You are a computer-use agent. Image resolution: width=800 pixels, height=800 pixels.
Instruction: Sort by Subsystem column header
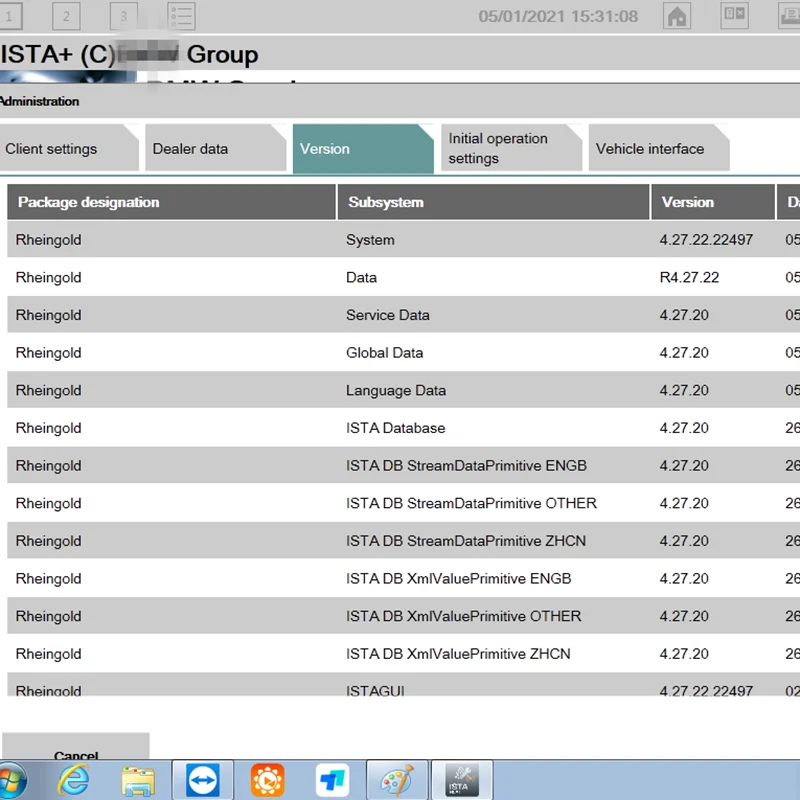(x=493, y=202)
